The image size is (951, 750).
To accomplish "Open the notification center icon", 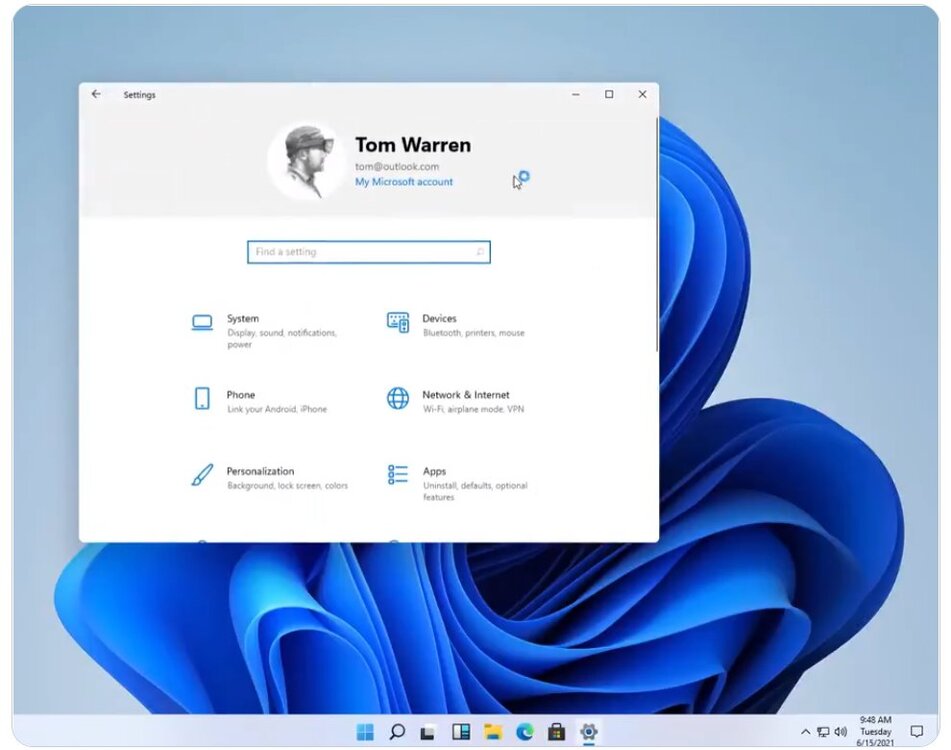I will click(x=917, y=732).
